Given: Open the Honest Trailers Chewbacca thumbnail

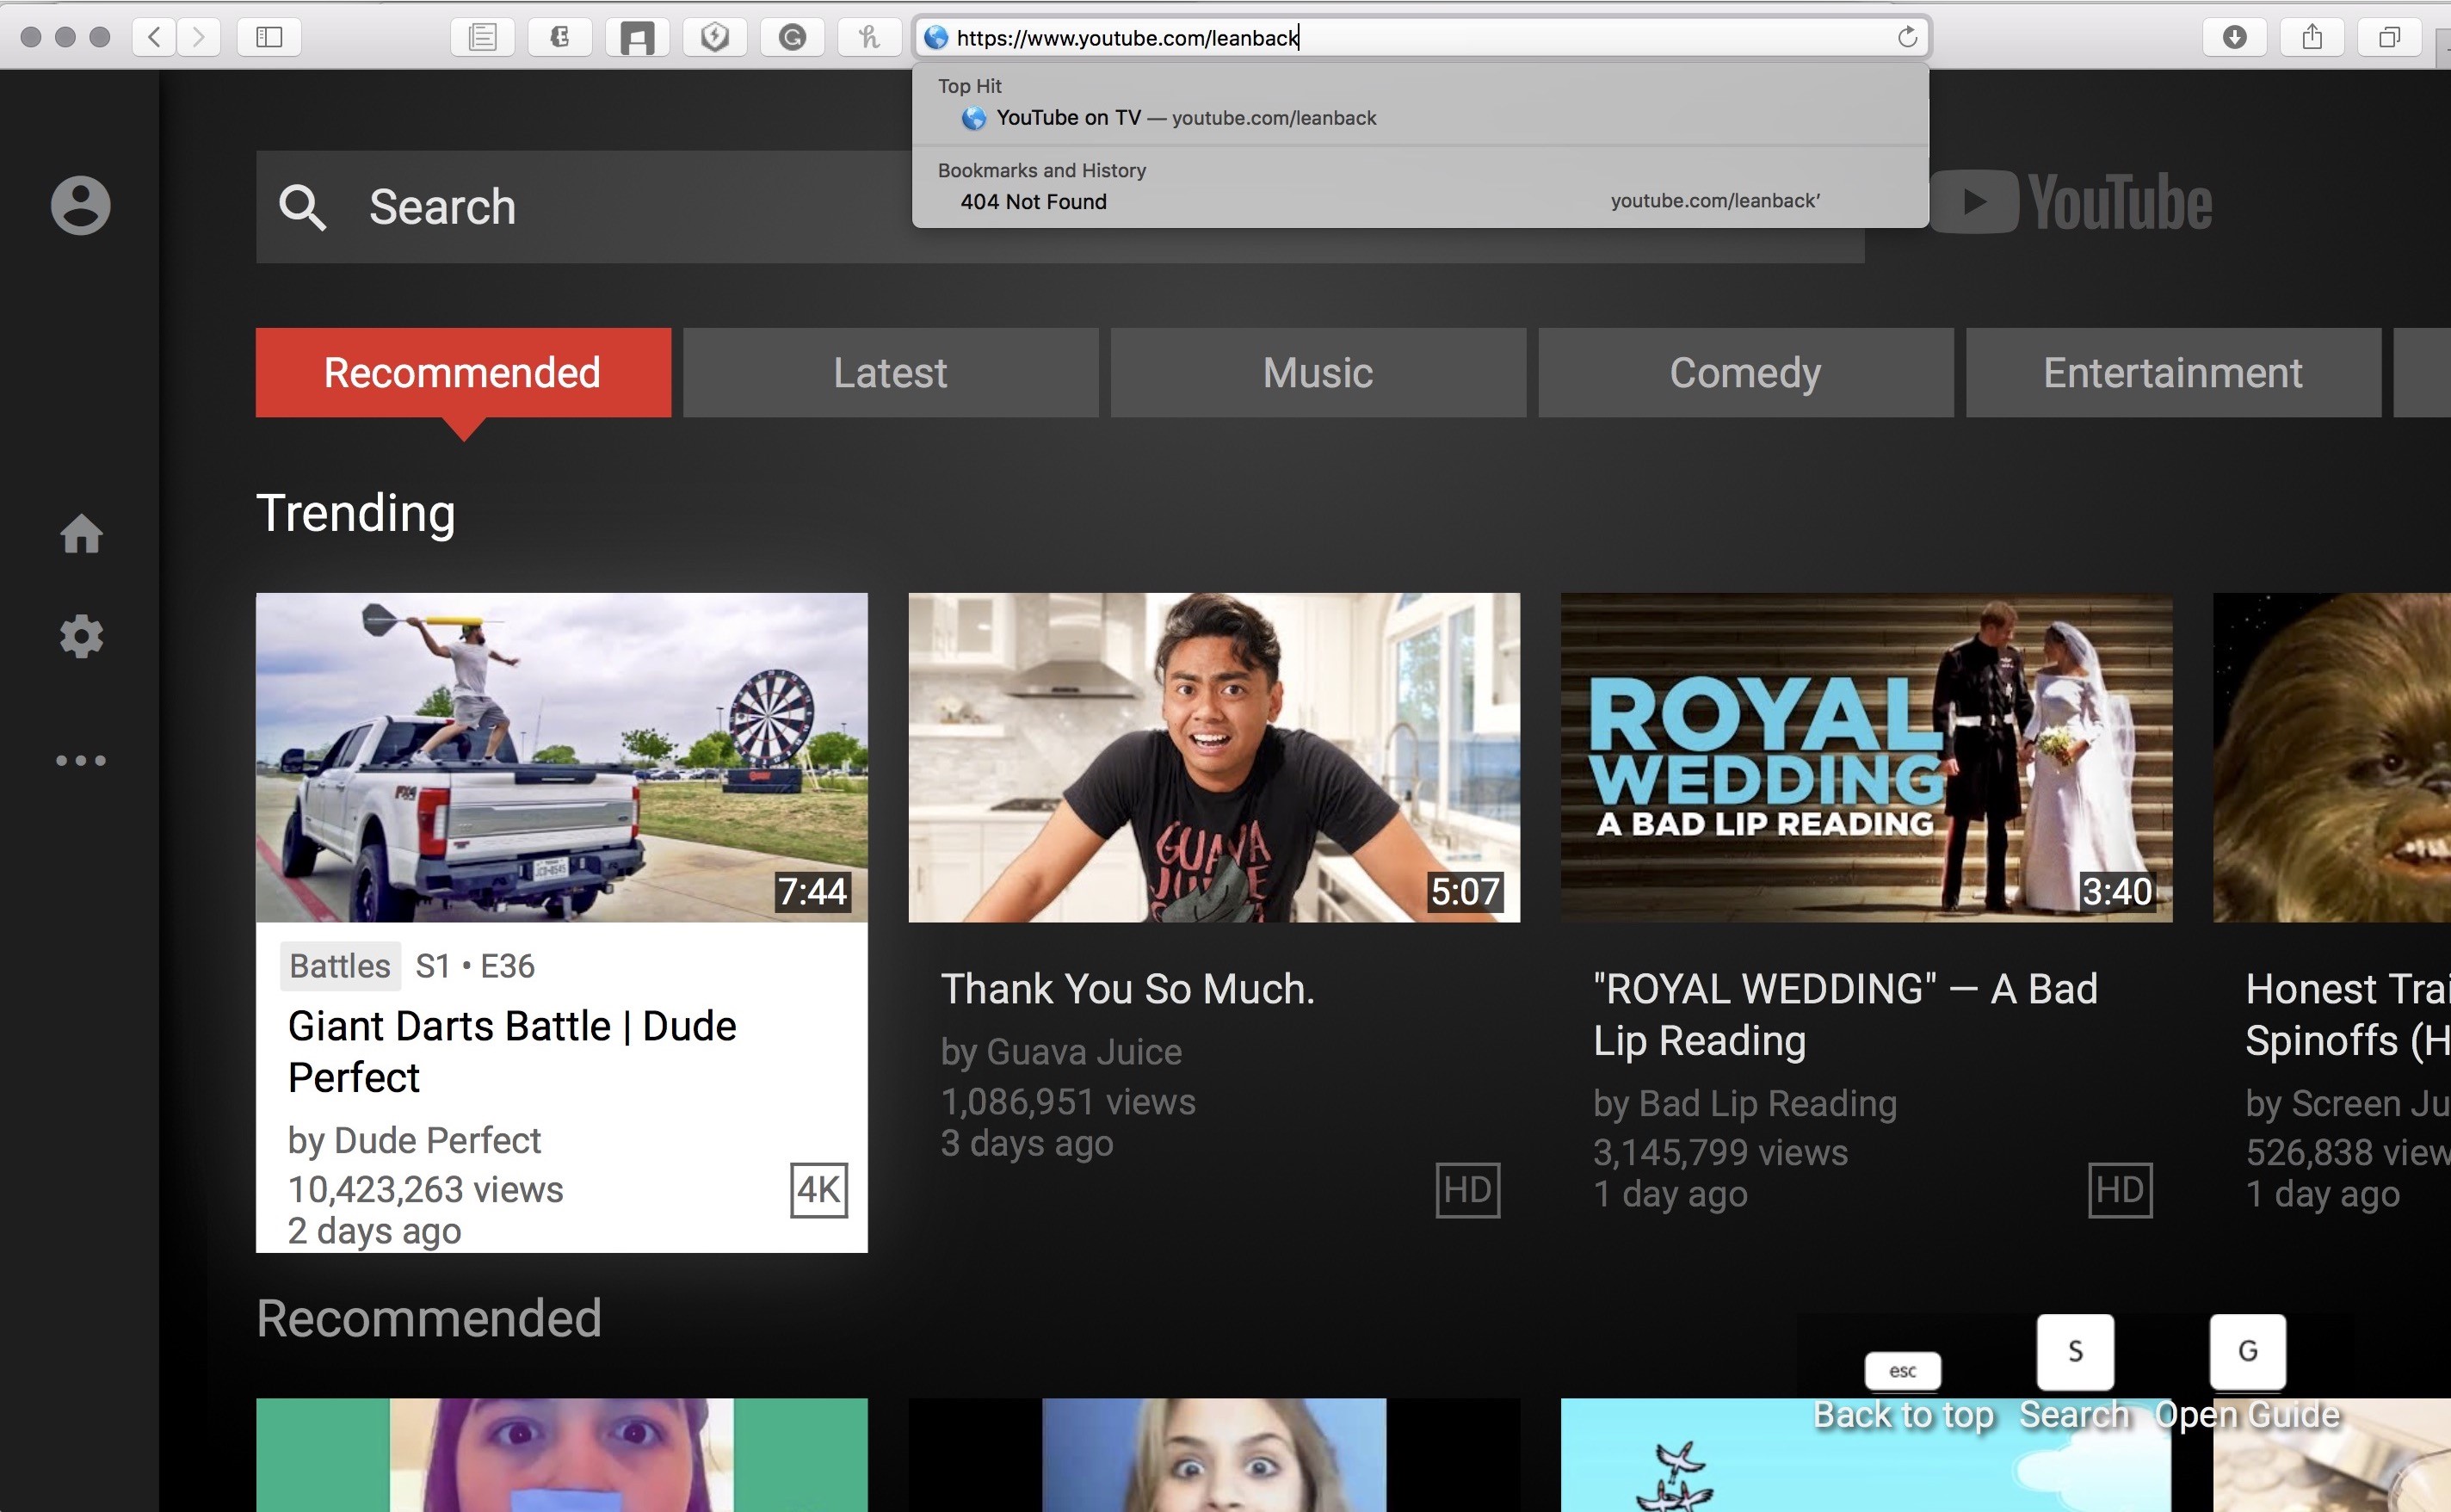Looking at the screenshot, I should tap(2332, 757).
